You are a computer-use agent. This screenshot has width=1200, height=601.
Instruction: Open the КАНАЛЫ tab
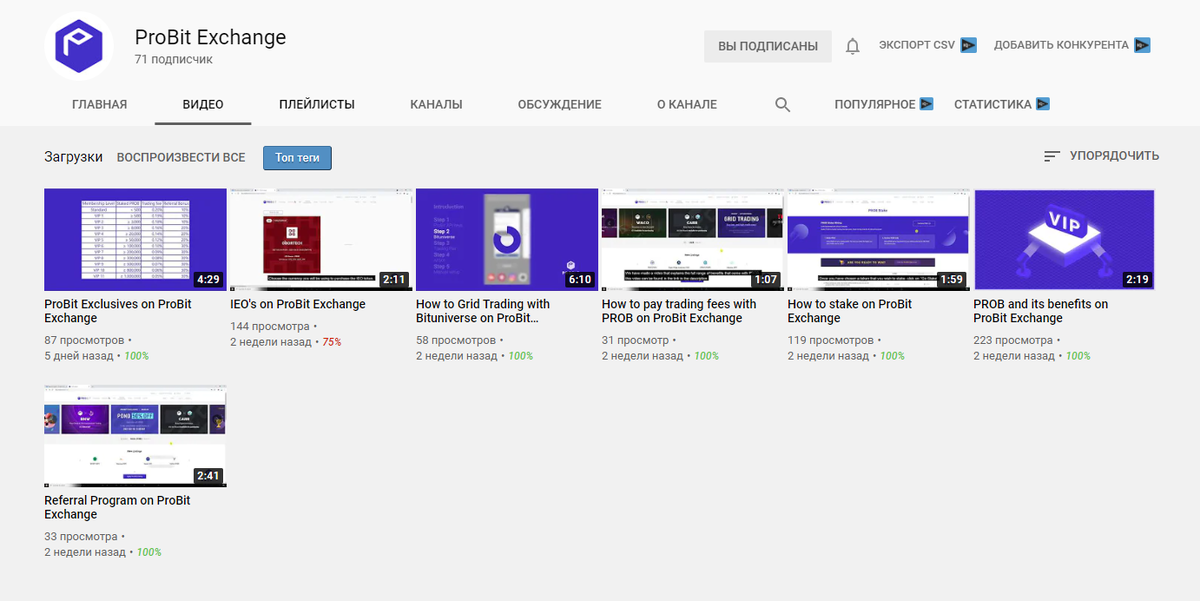coord(436,104)
